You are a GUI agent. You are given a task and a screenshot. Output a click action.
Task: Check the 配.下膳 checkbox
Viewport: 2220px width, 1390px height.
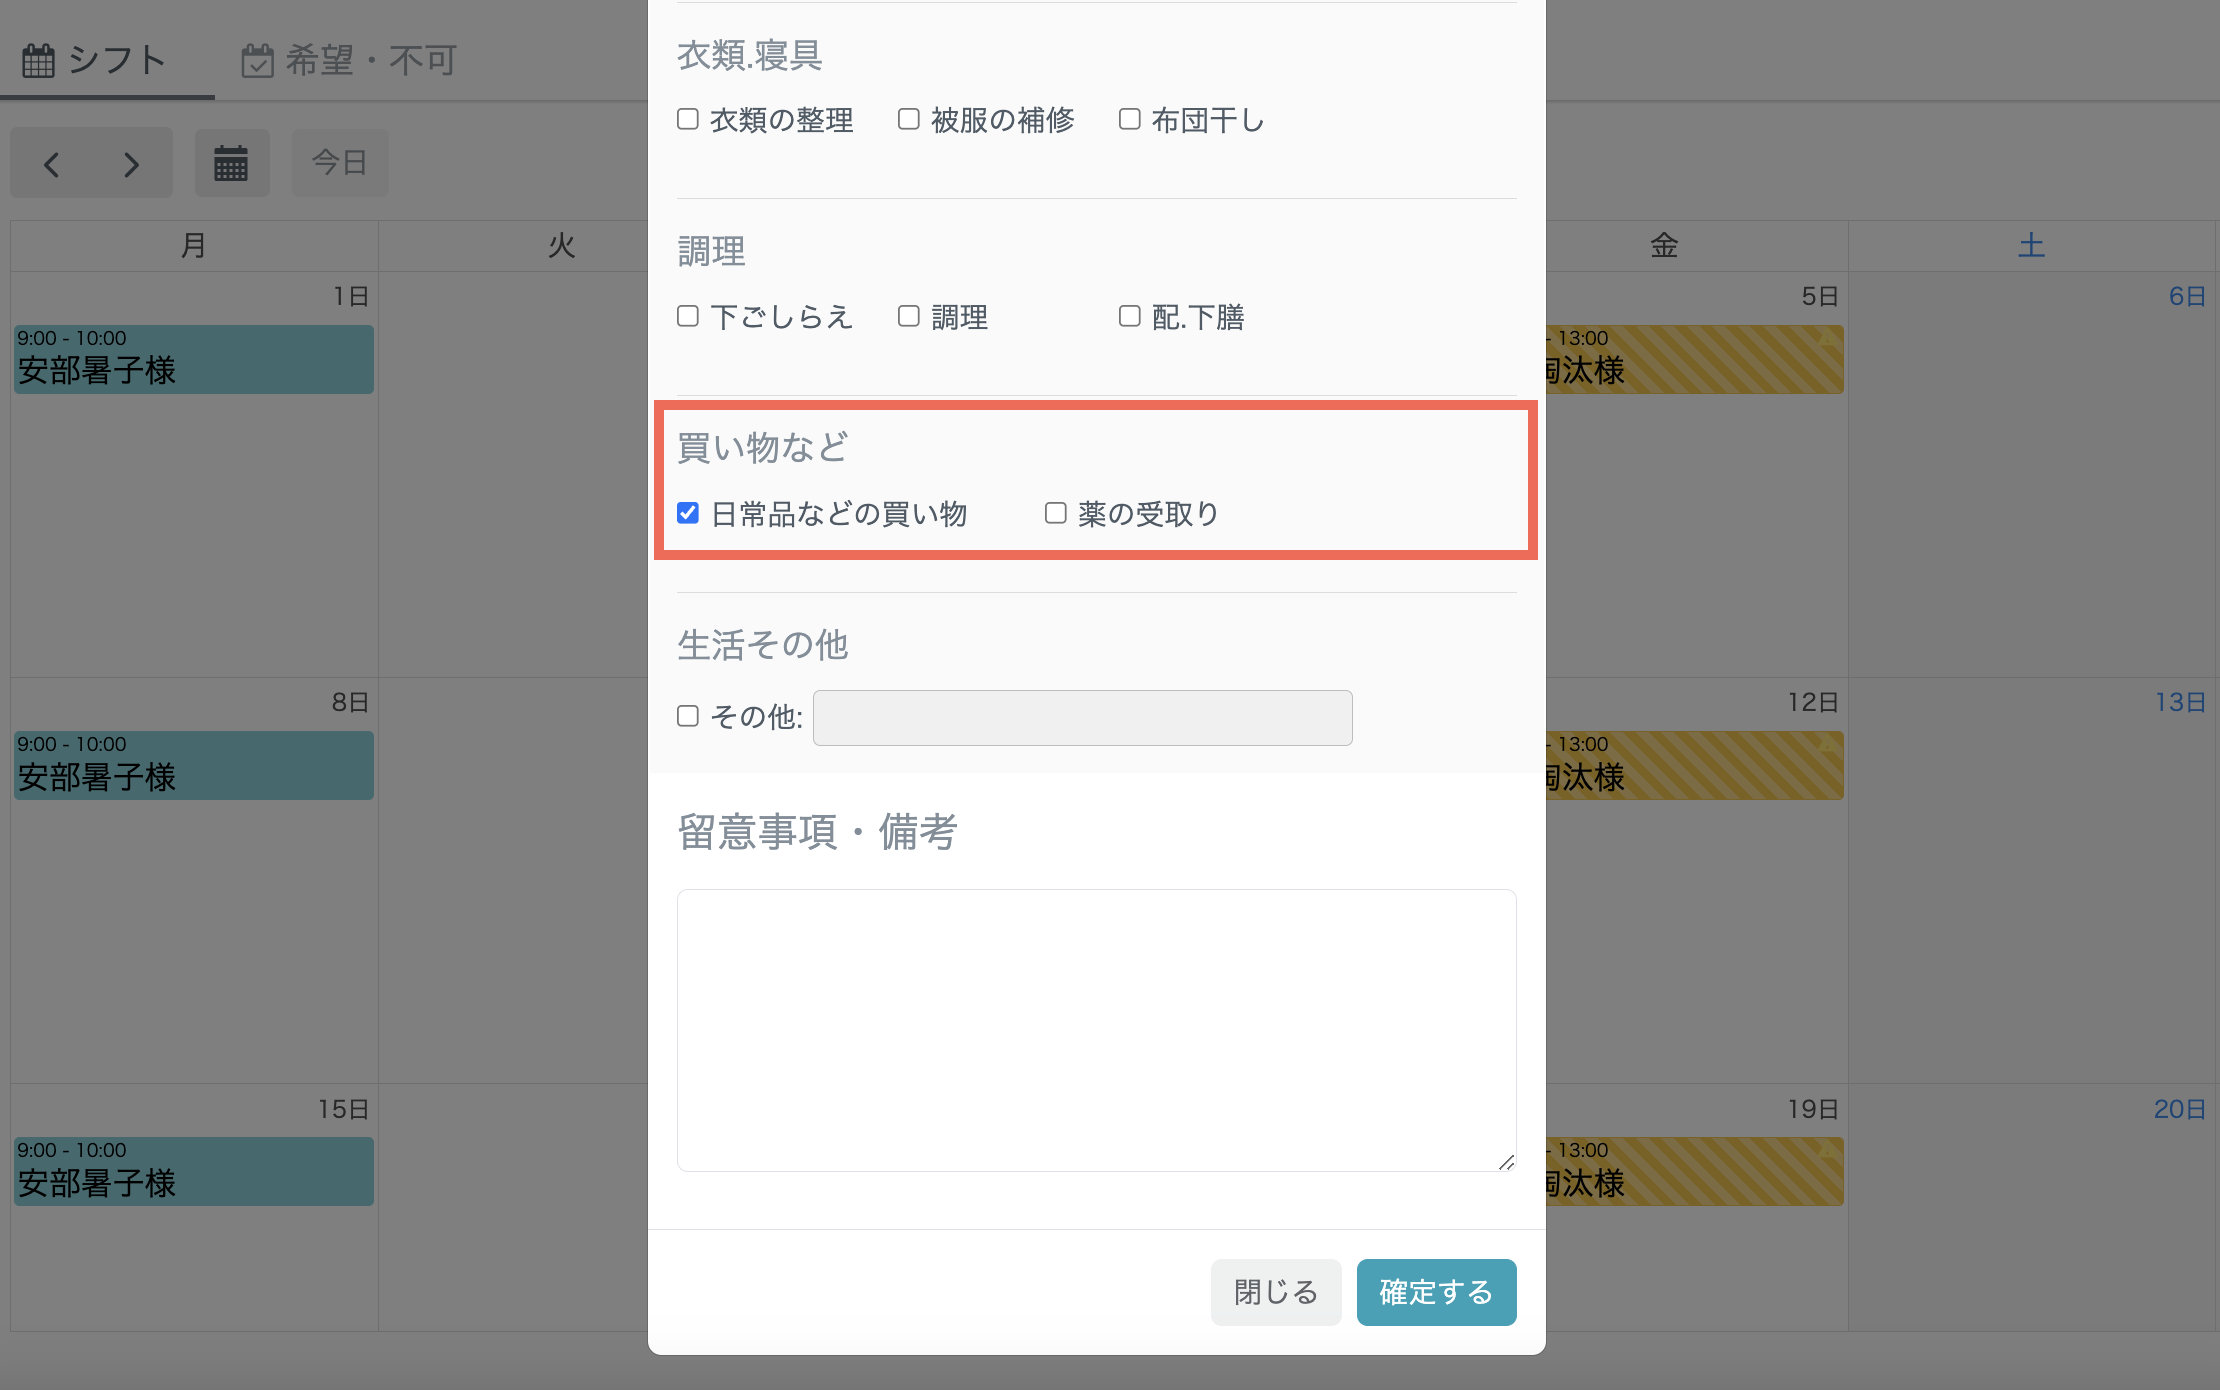point(1130,317)
